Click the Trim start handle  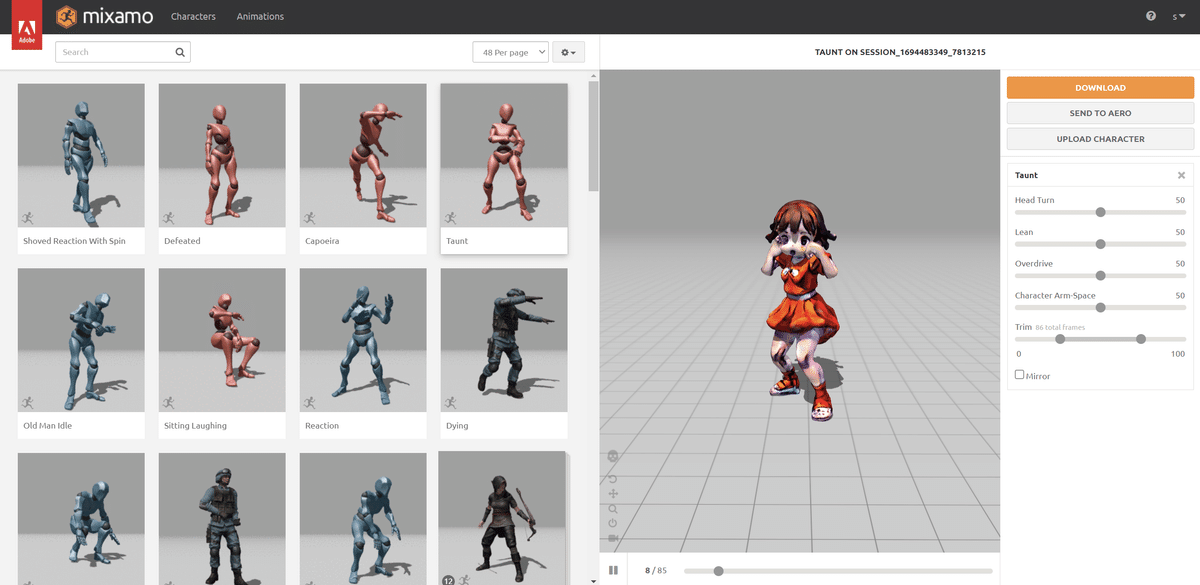coord(1060,339)
